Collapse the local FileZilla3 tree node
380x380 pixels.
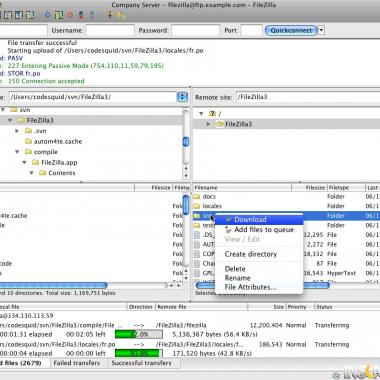[10, 120]
